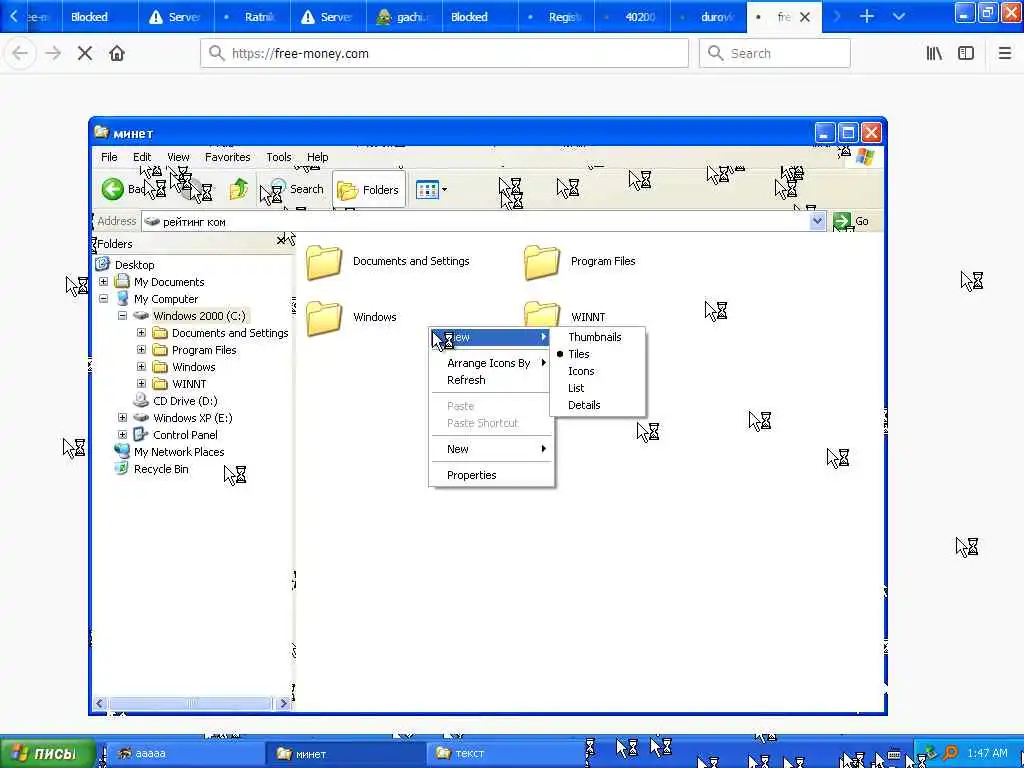Expand Windows XP (E:) tree node

pos(122,417)
